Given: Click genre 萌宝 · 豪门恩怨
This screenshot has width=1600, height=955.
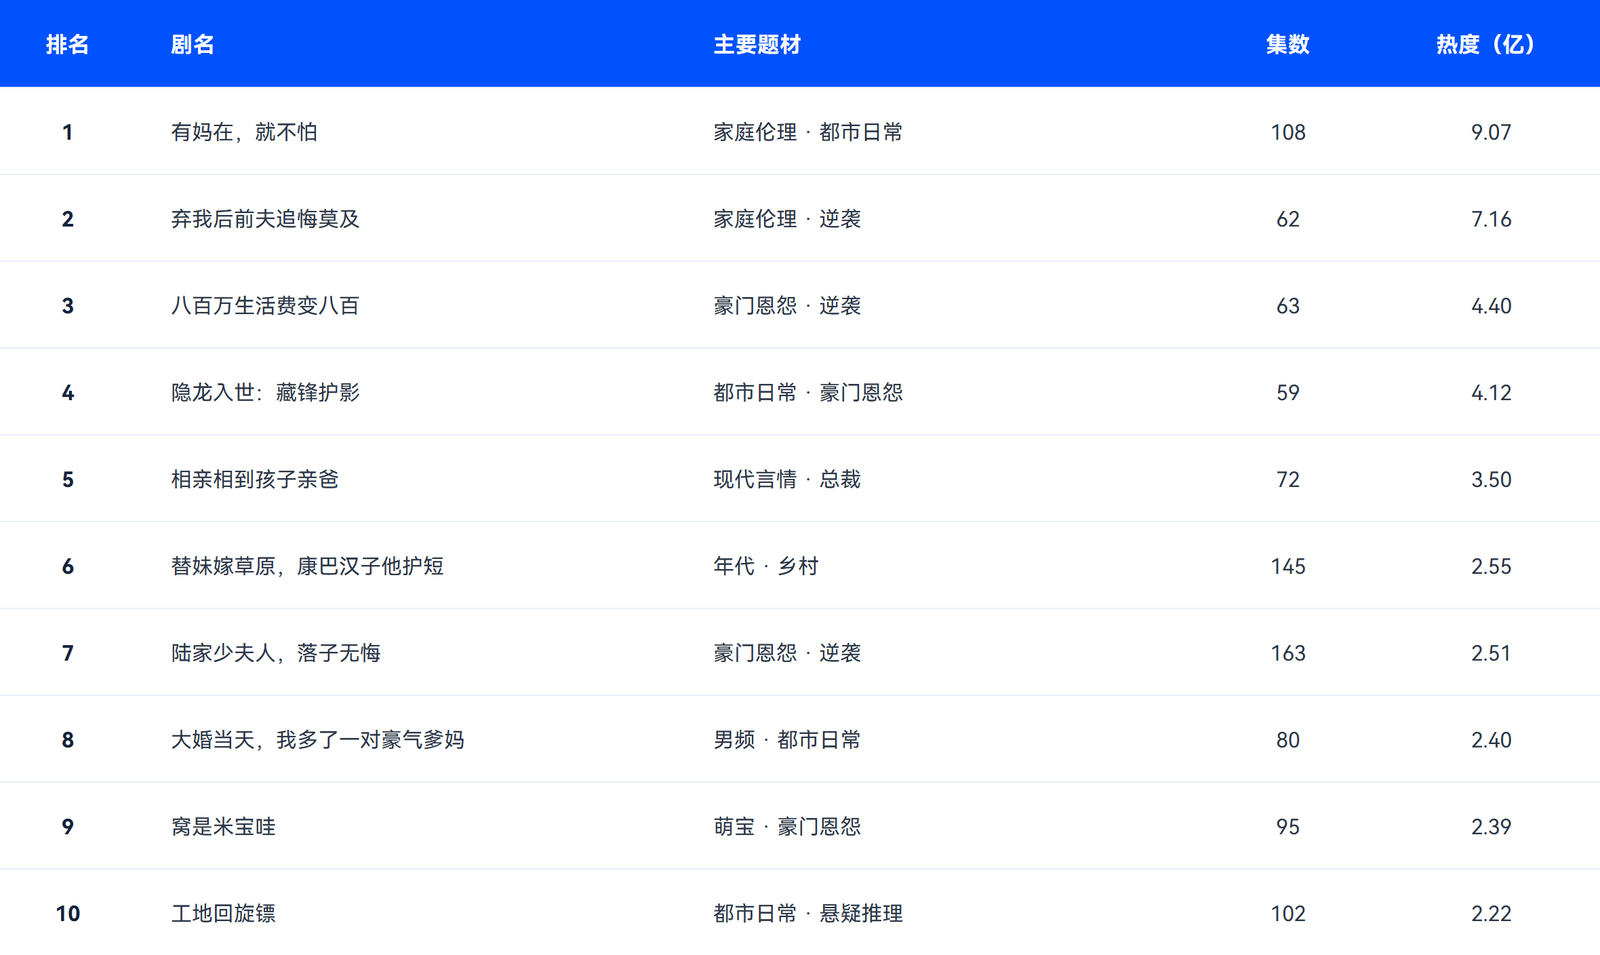Looking at the screenshot, I should (787, 827).
